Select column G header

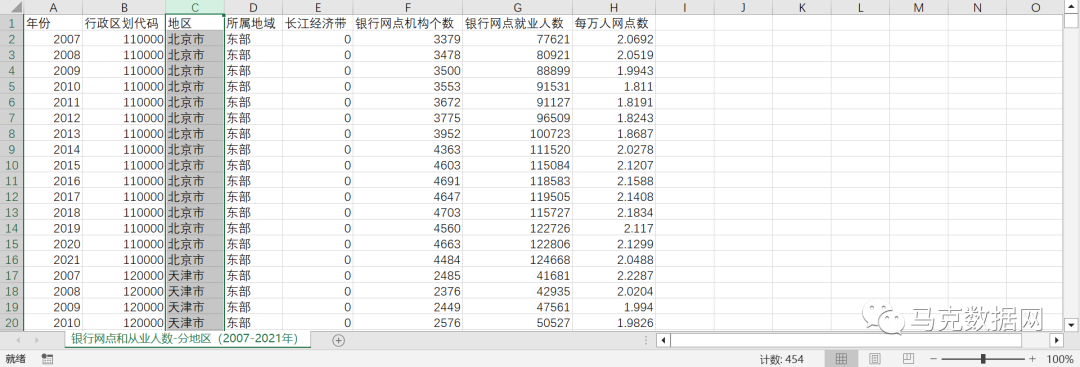[x=517, y=7]
